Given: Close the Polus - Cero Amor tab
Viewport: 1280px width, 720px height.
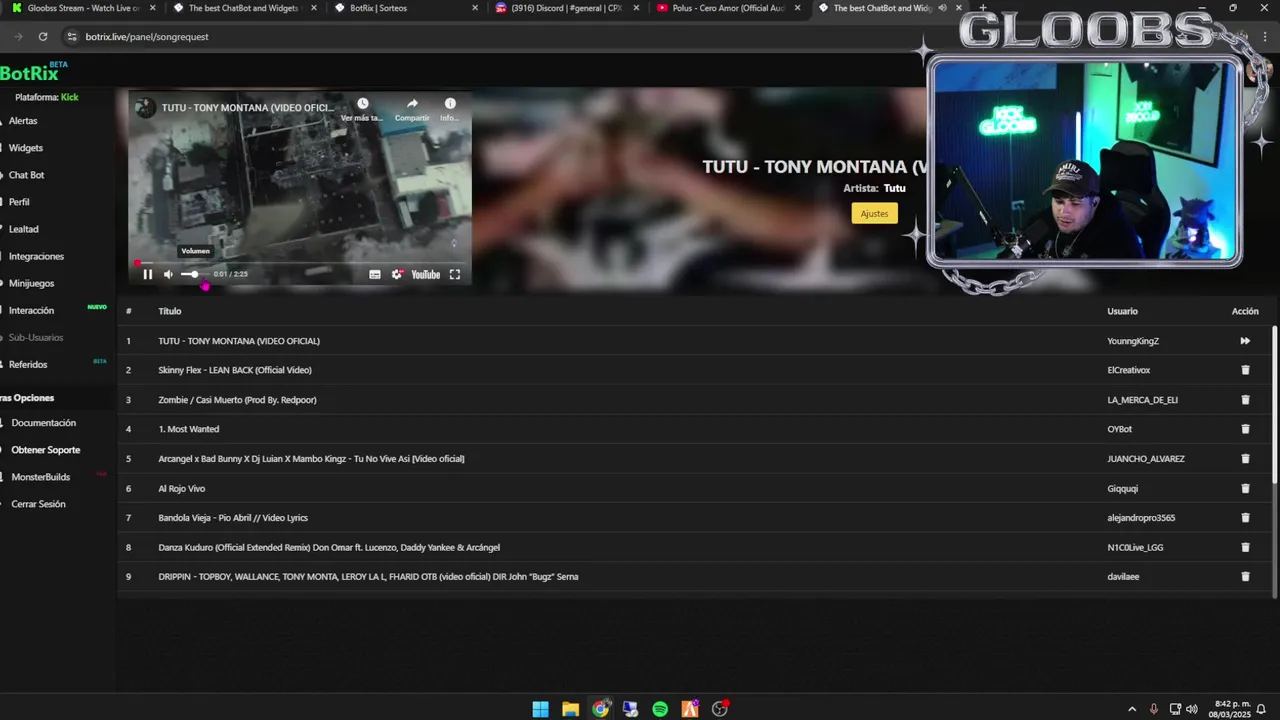Looking at the screenshot, I should pos(797,8).
